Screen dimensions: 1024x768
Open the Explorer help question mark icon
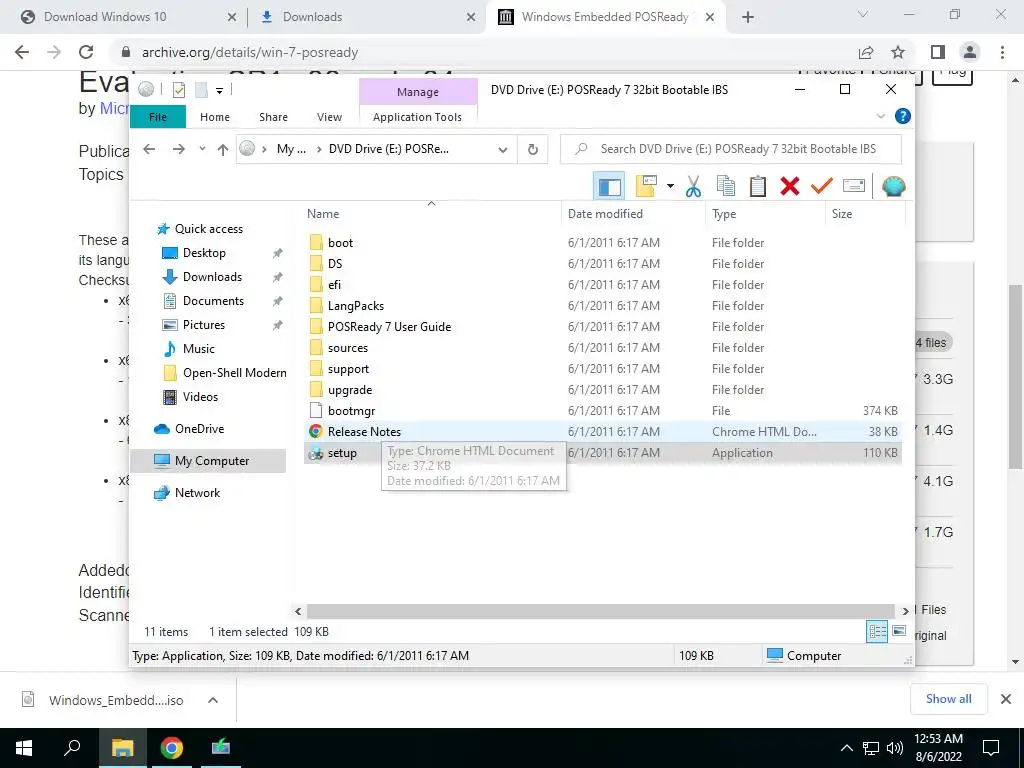pyautogui.click(x=903, y=116)
